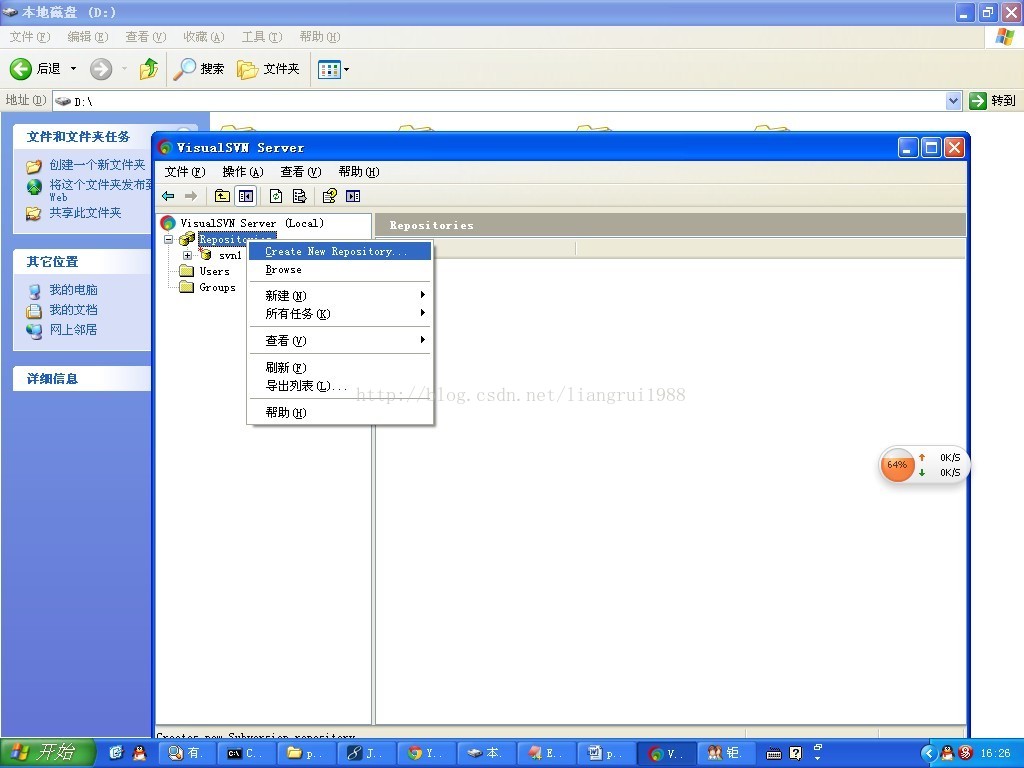Open the Back button history dropdown arrow
Viewport: 1024px width, 768px height.
(x=73, y=69)
